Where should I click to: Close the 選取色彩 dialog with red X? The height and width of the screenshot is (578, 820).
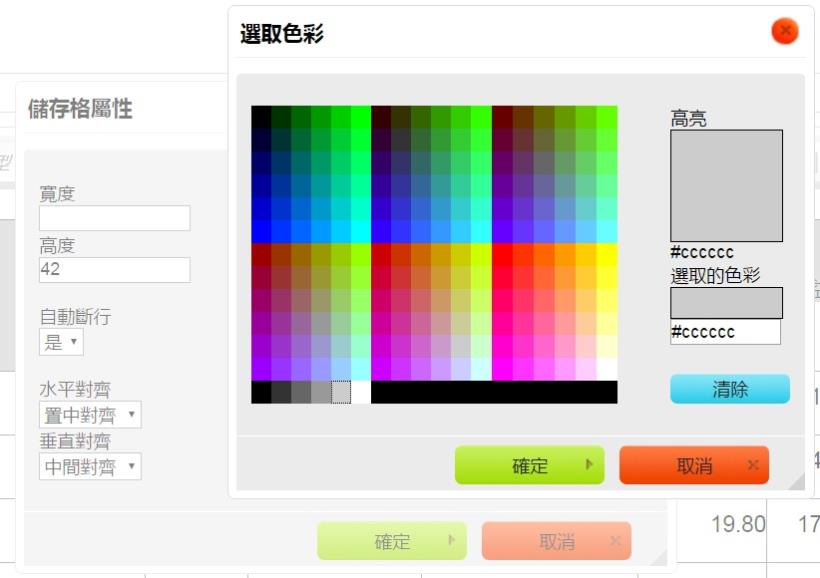[784, 31]
